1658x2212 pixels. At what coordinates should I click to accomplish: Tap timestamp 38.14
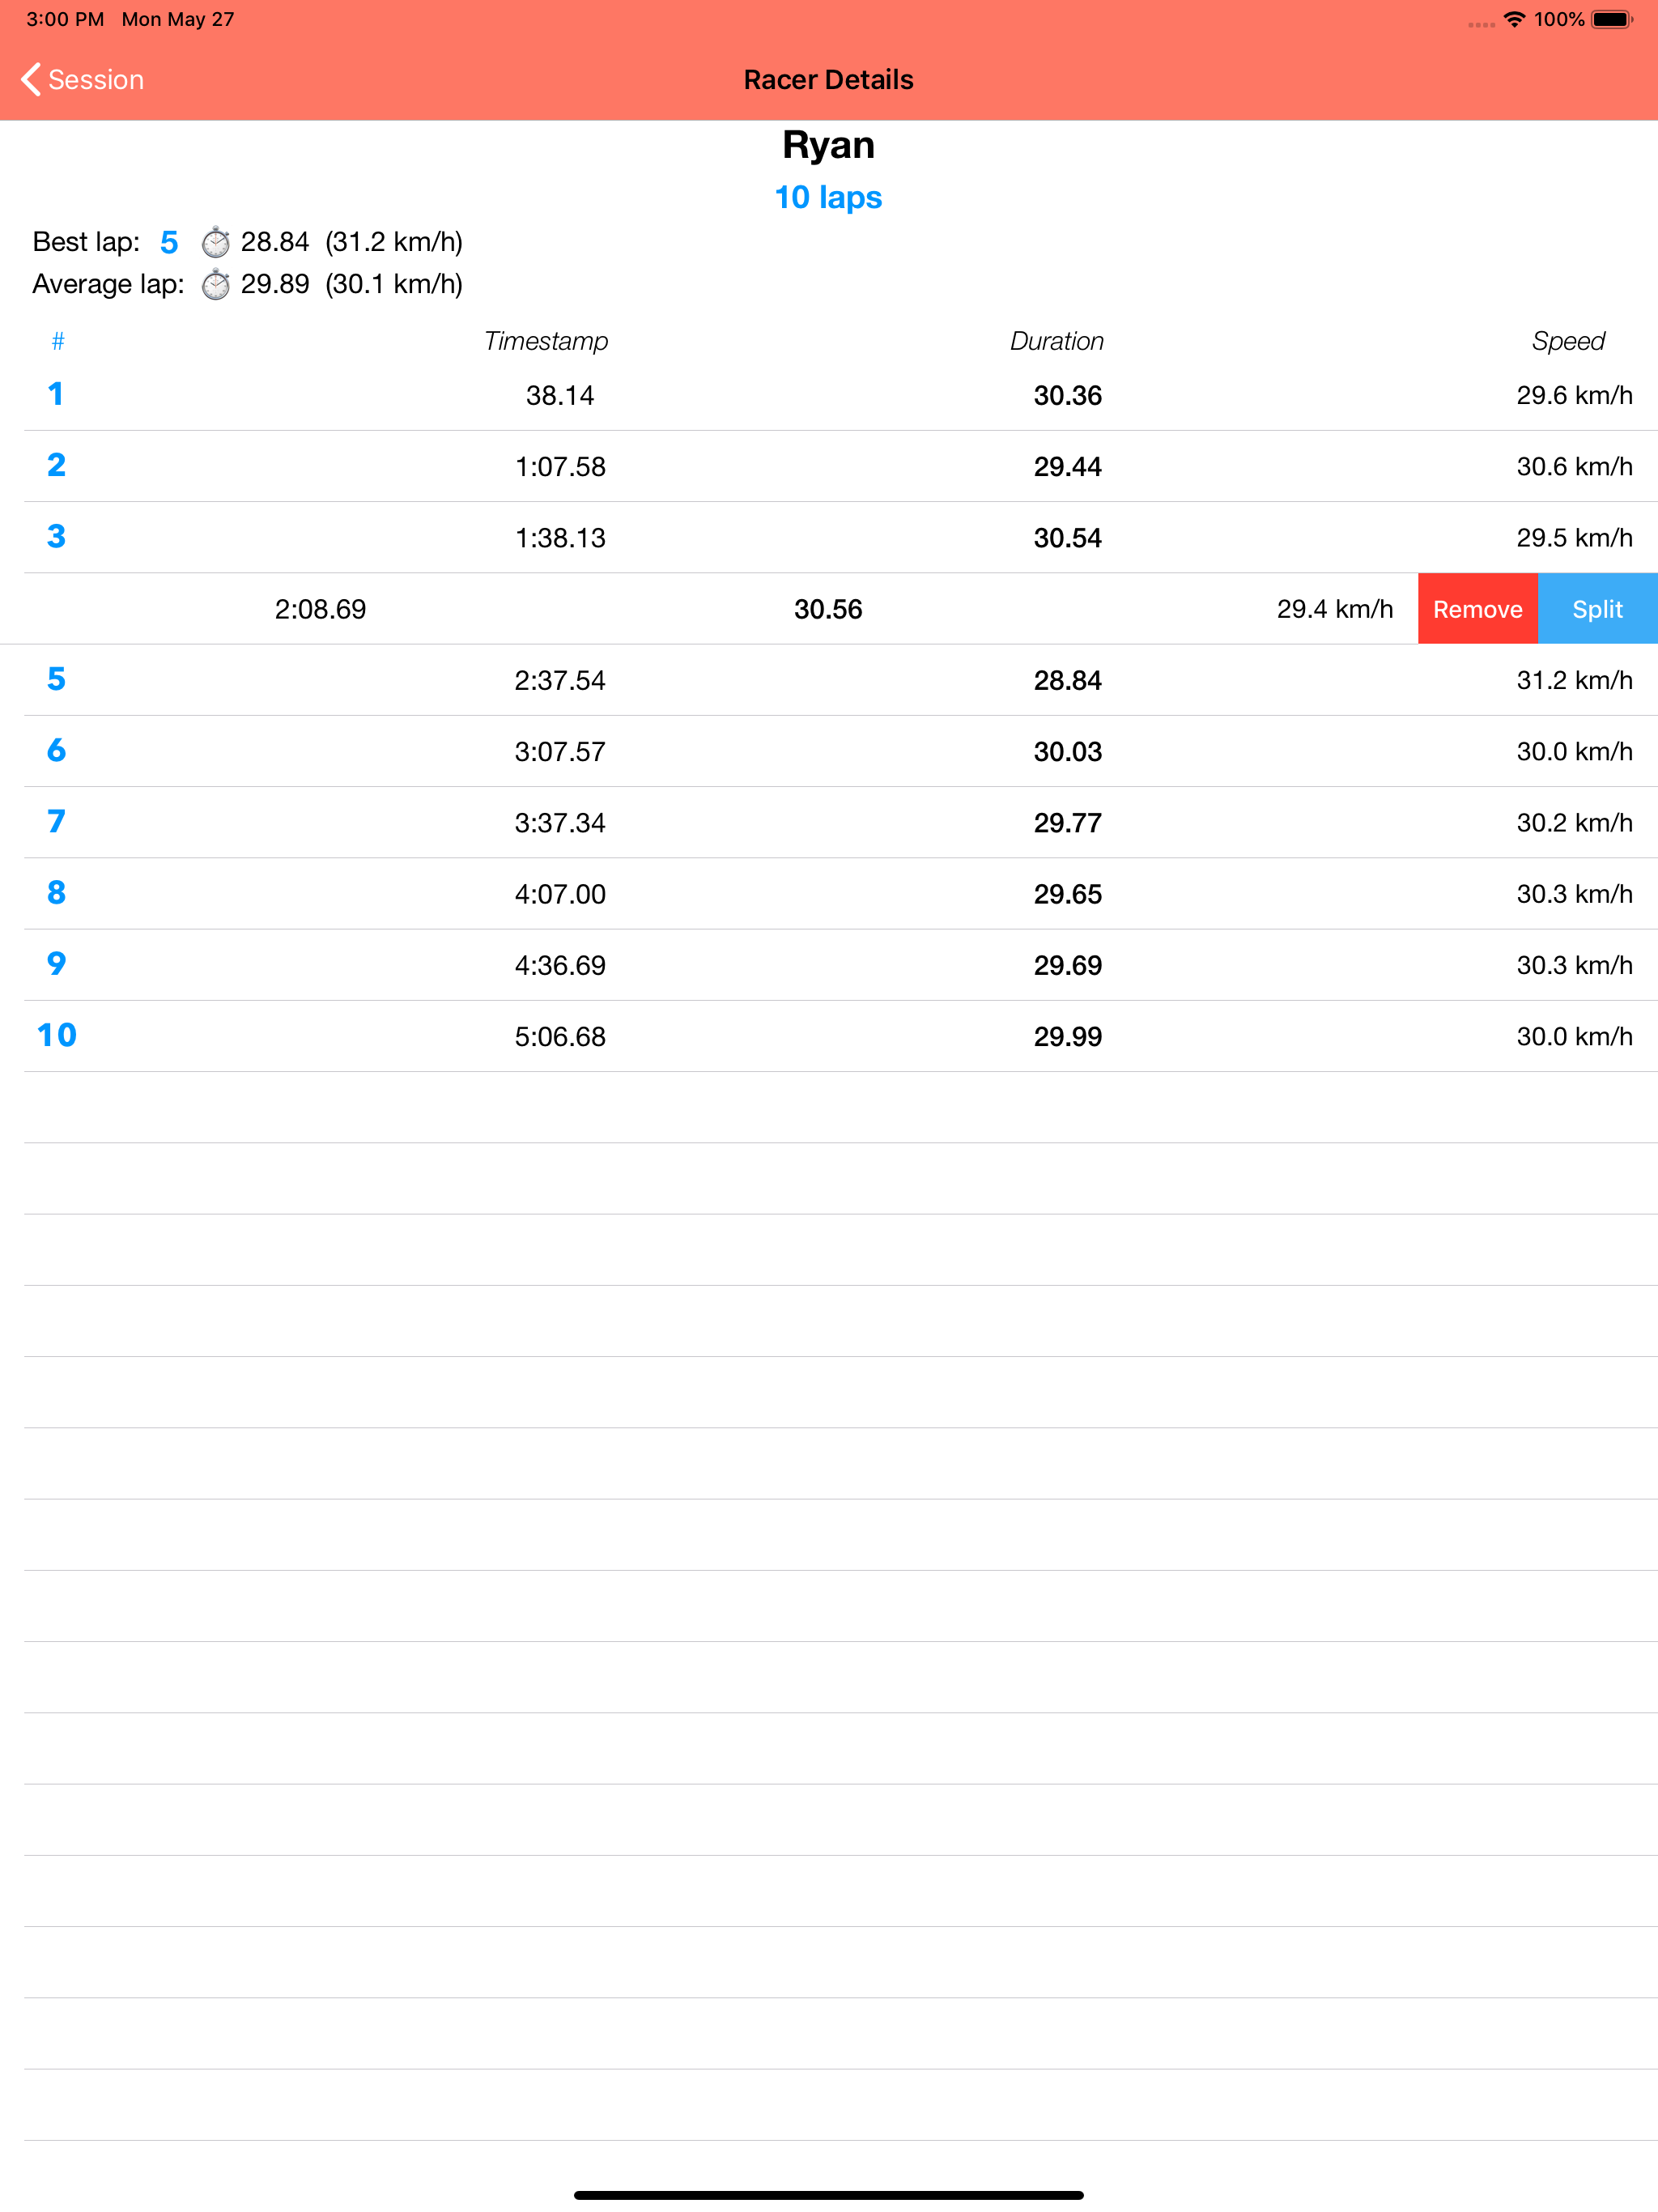pyautogui.click(x=560, y=395)
